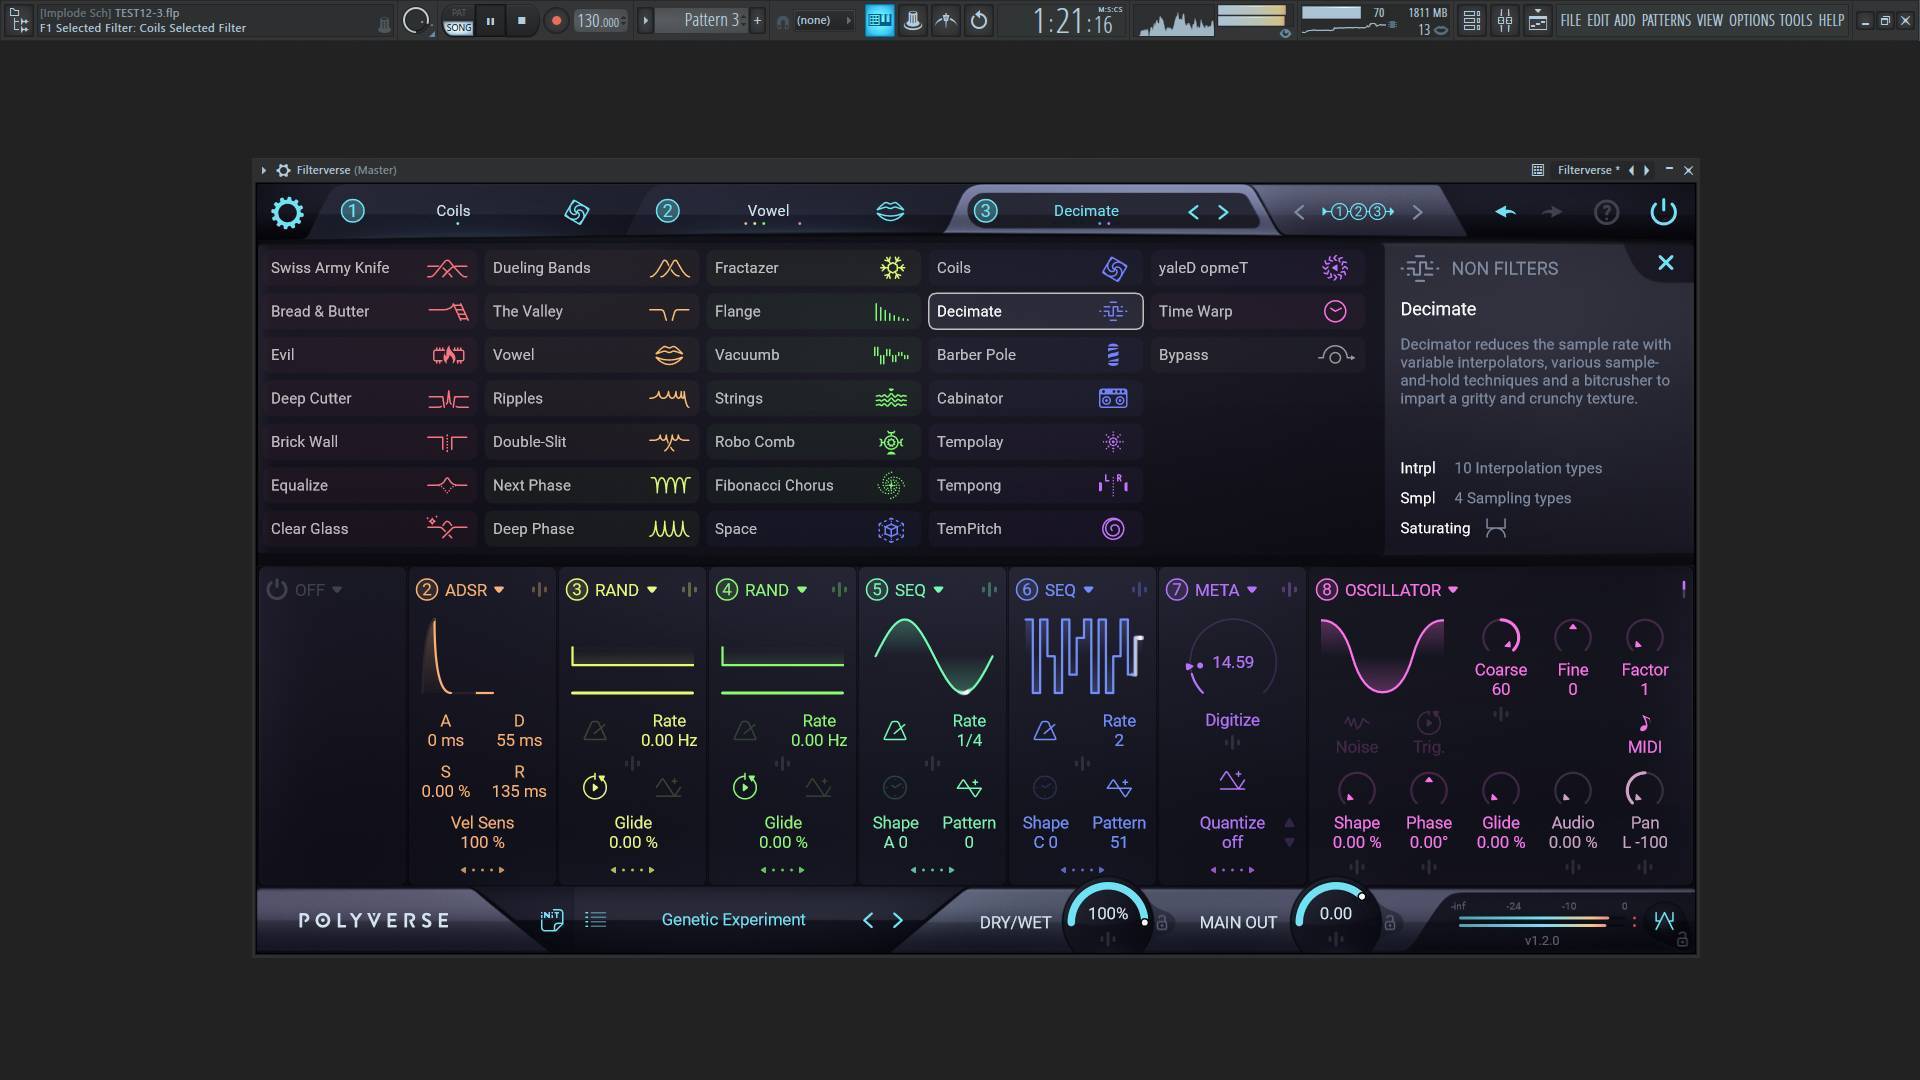Go to previous filter type in slot 3

[1193, 212]
